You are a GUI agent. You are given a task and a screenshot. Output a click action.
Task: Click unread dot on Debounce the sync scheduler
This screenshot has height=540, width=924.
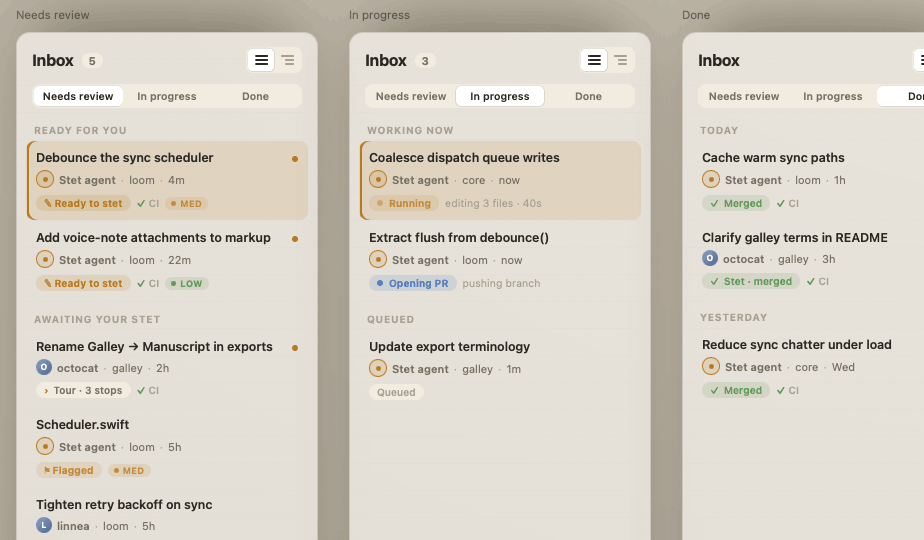point(295,159)
